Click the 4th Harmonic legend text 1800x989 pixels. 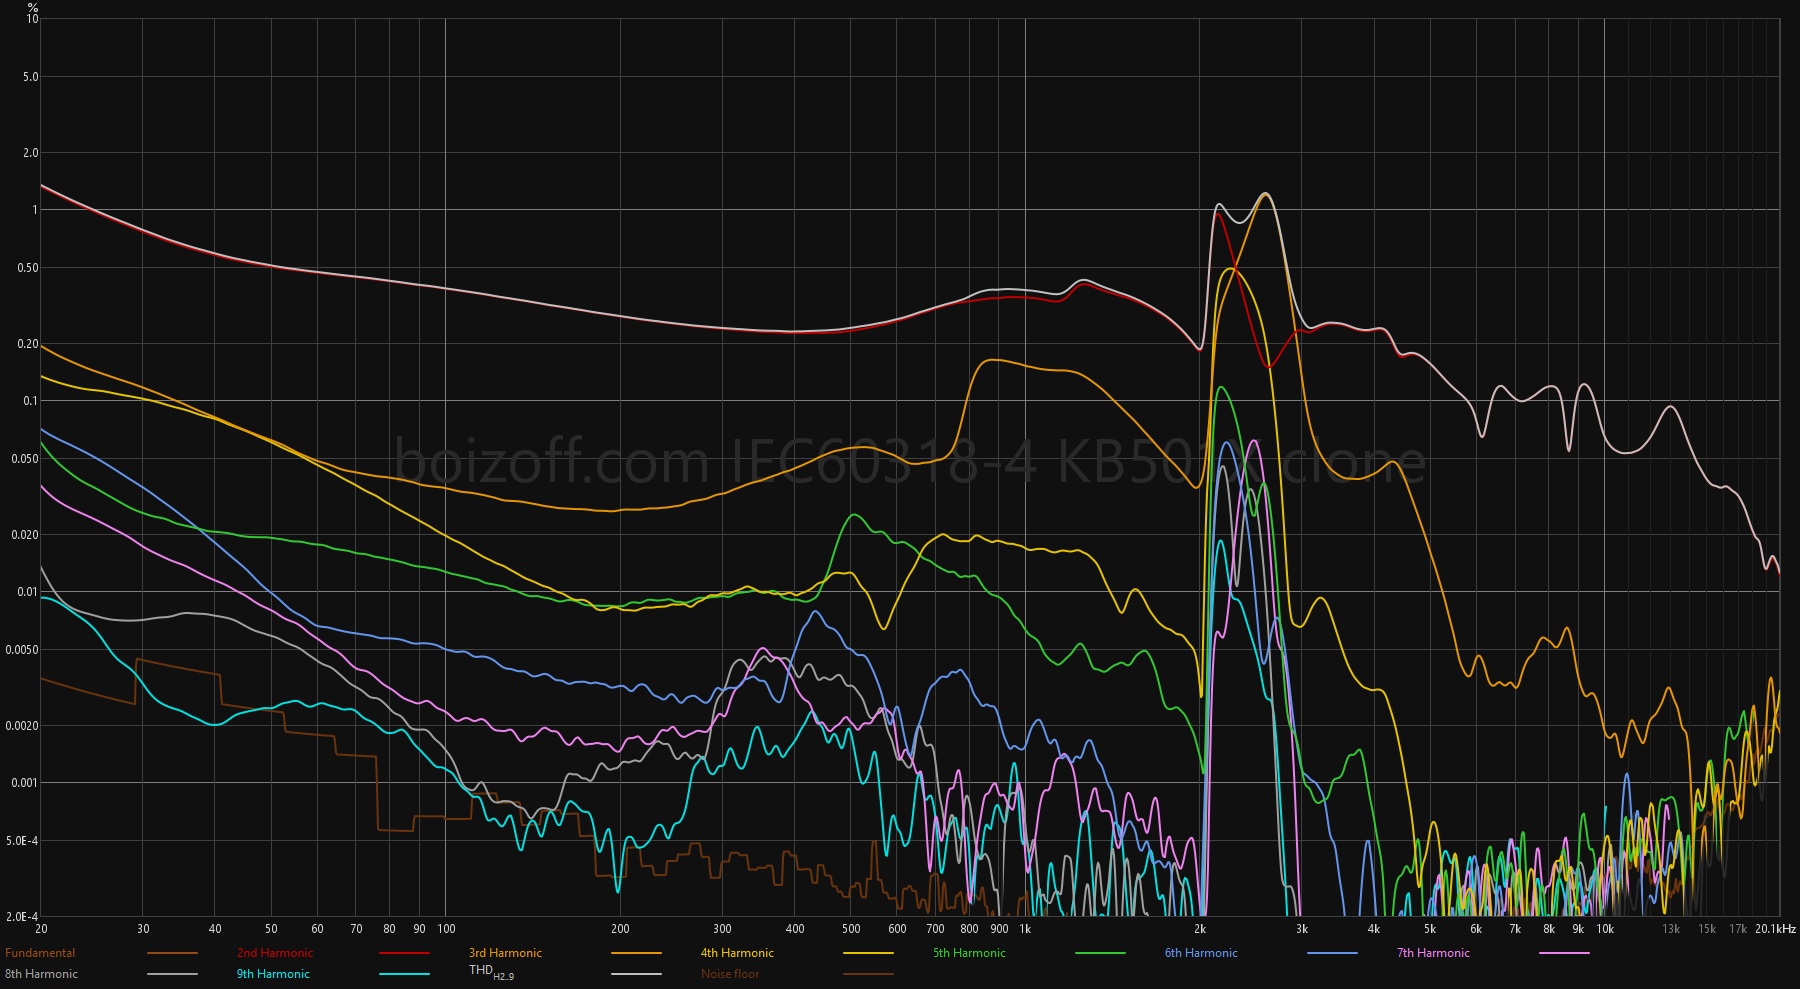point(737,953)
